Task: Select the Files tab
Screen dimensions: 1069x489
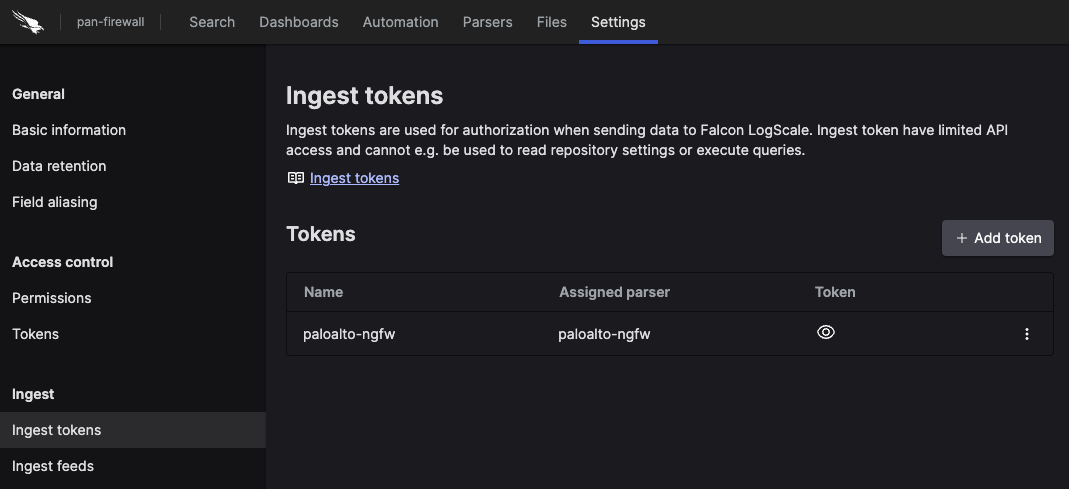Action: click(552, 22)
